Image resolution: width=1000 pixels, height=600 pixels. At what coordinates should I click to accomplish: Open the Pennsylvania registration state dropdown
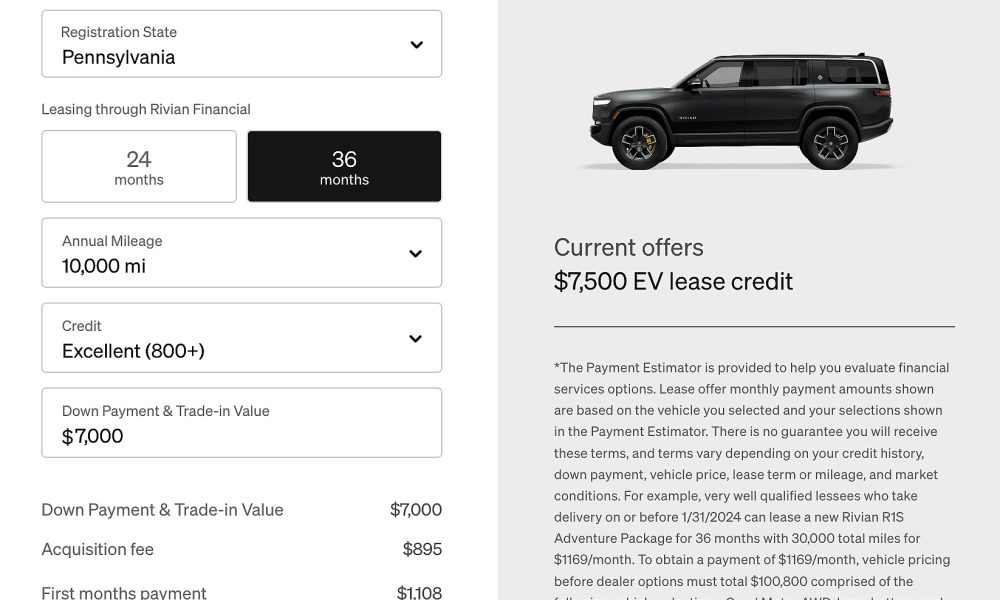coord(242,44)
